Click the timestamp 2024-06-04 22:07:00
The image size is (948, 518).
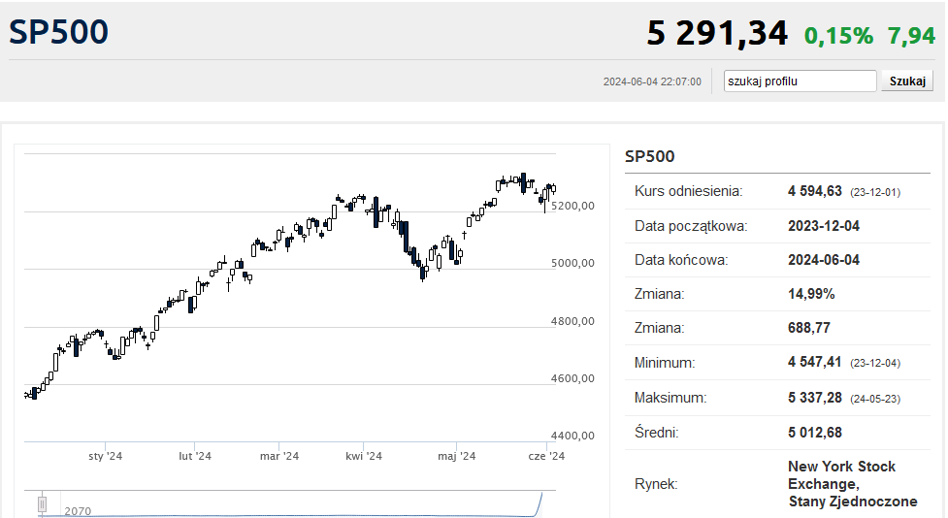click(652, 82)
